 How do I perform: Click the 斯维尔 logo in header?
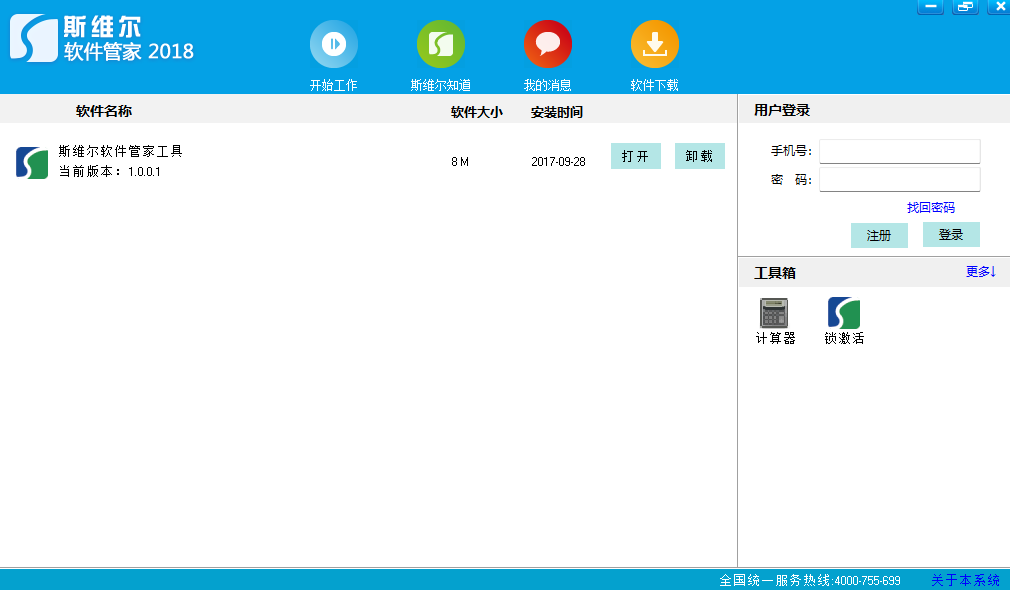pyautogui.click(x=34, y=38)
